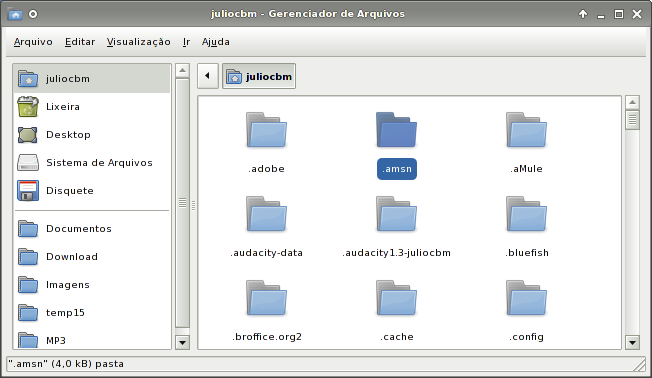Select the .cache folder icon
Screen dimensions: 652x378
coord(396,298)
